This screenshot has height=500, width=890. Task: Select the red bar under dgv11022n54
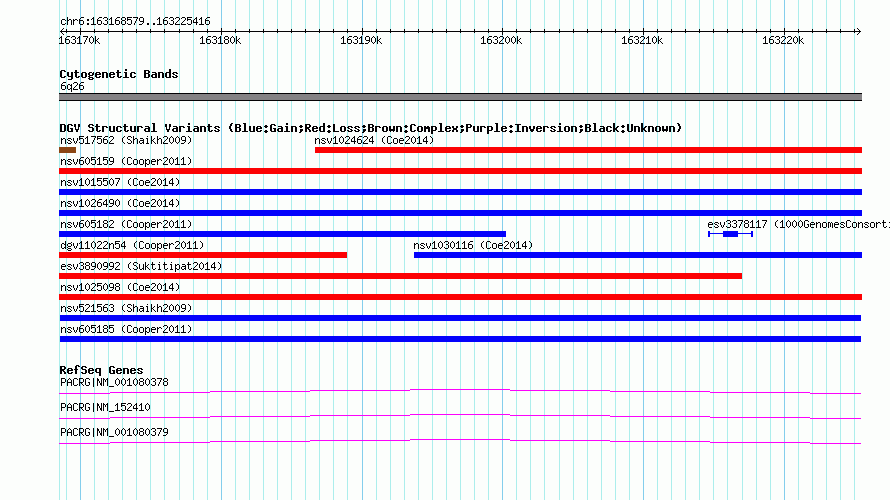click(203, 255)
